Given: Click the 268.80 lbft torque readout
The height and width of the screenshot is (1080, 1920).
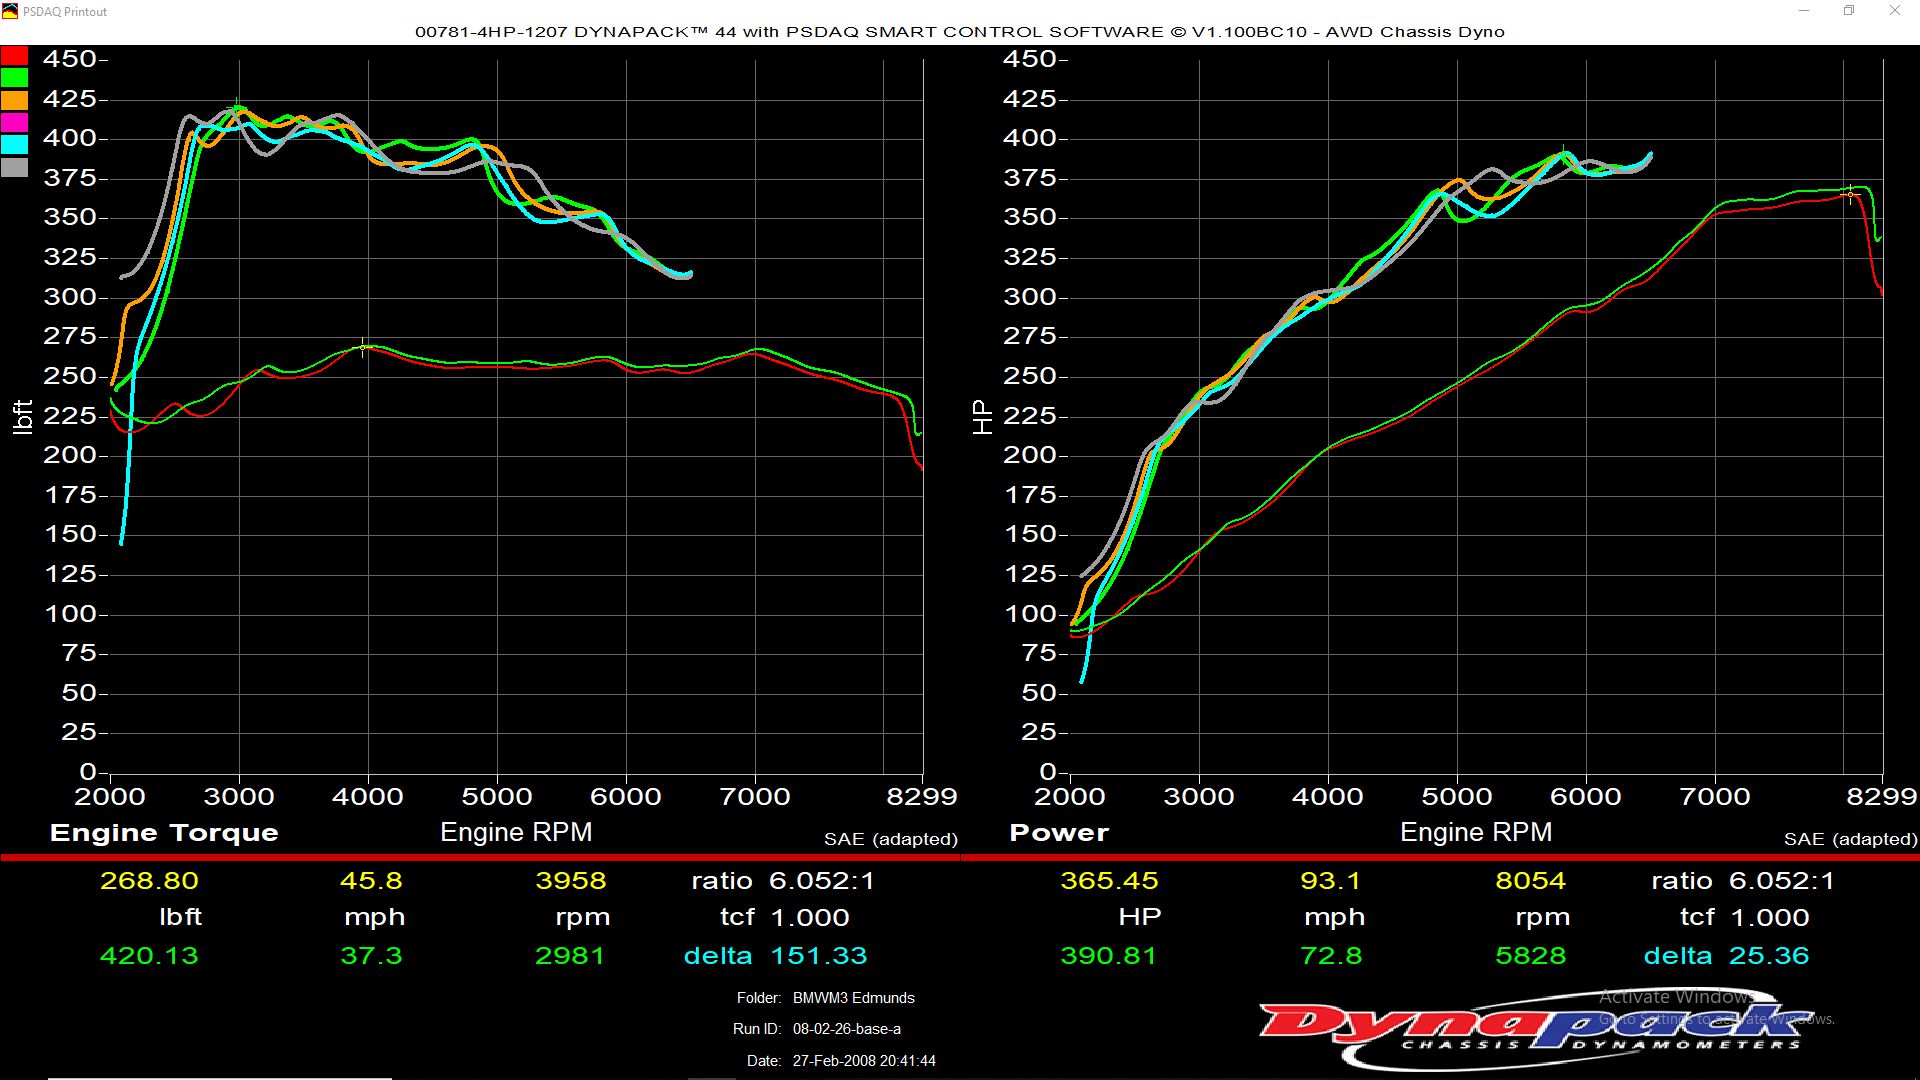Looking at the screenshot, I should tap(149, 881).
